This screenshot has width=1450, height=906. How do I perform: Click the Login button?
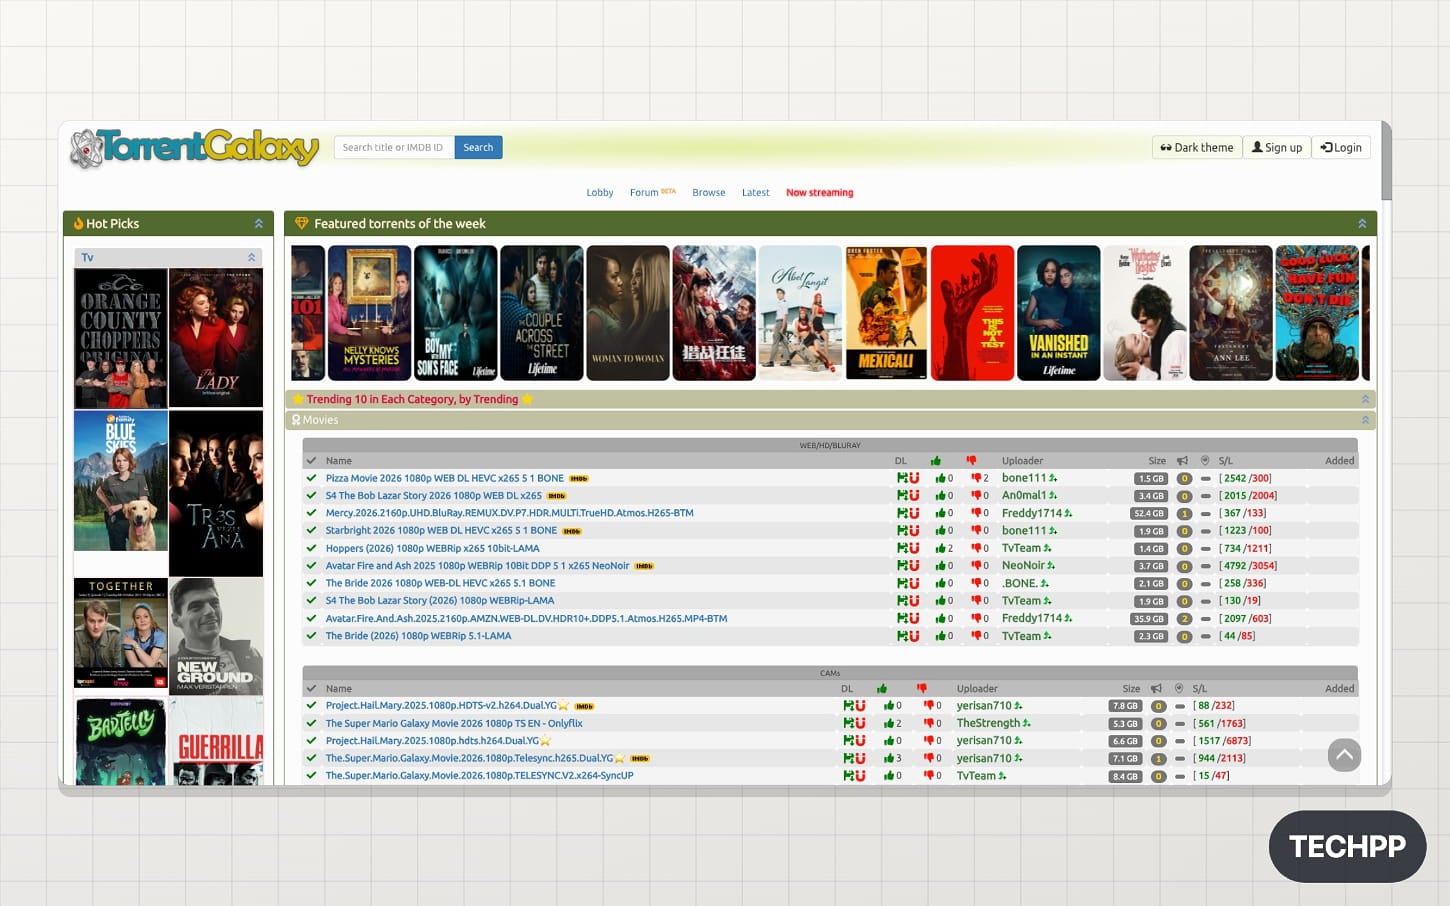pos(1341,148)
